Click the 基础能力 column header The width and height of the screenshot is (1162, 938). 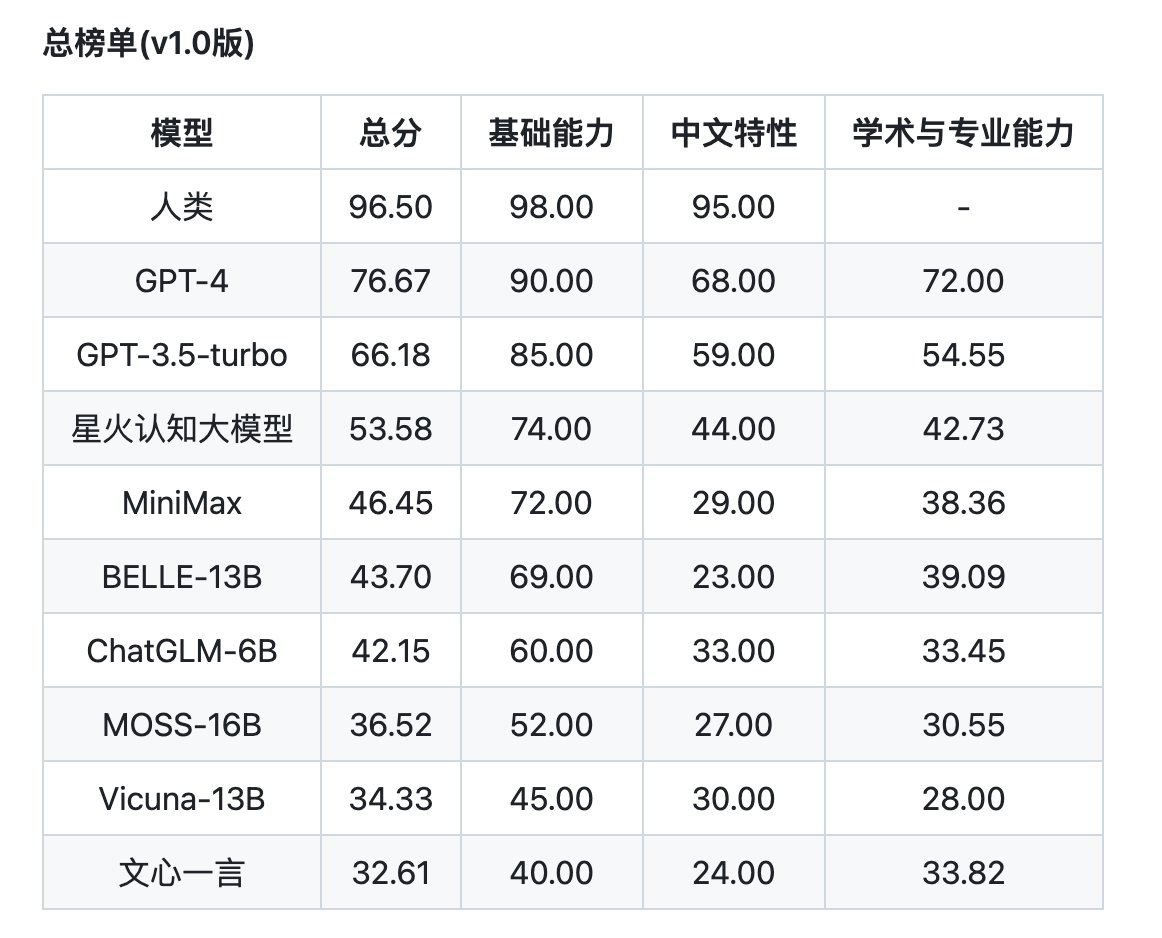(x=551, y=133)
